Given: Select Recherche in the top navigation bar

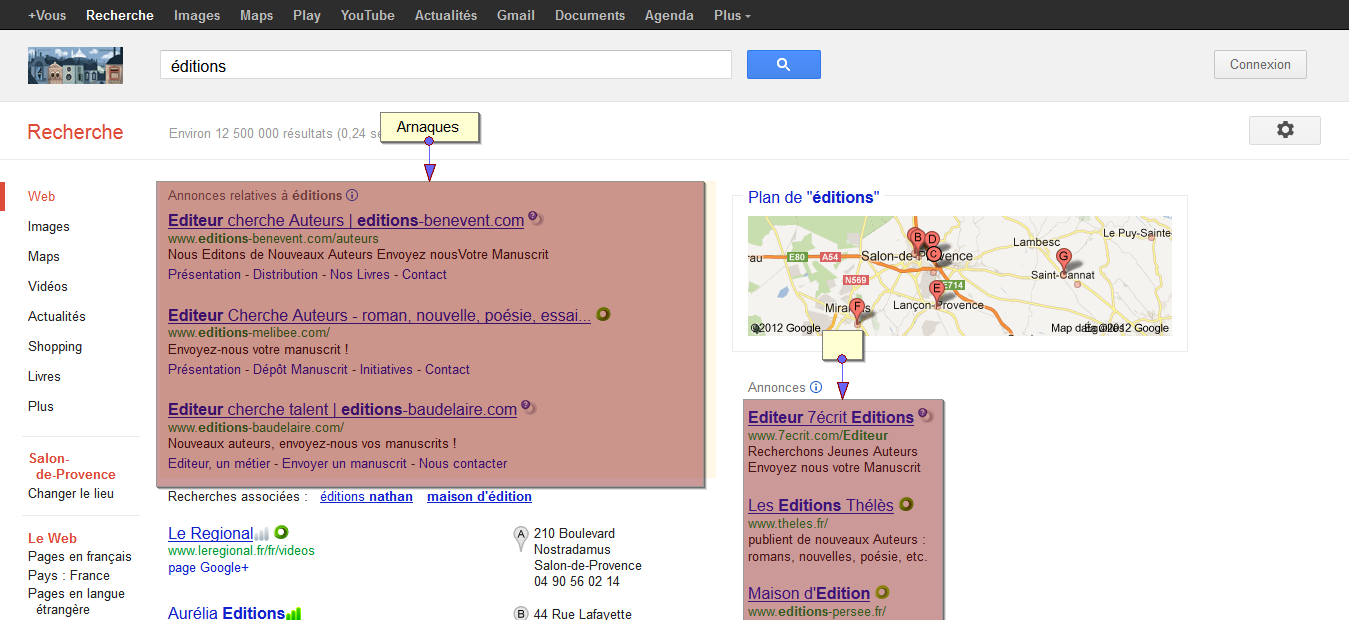Looking at the screenshot, I should click(120, 15).
